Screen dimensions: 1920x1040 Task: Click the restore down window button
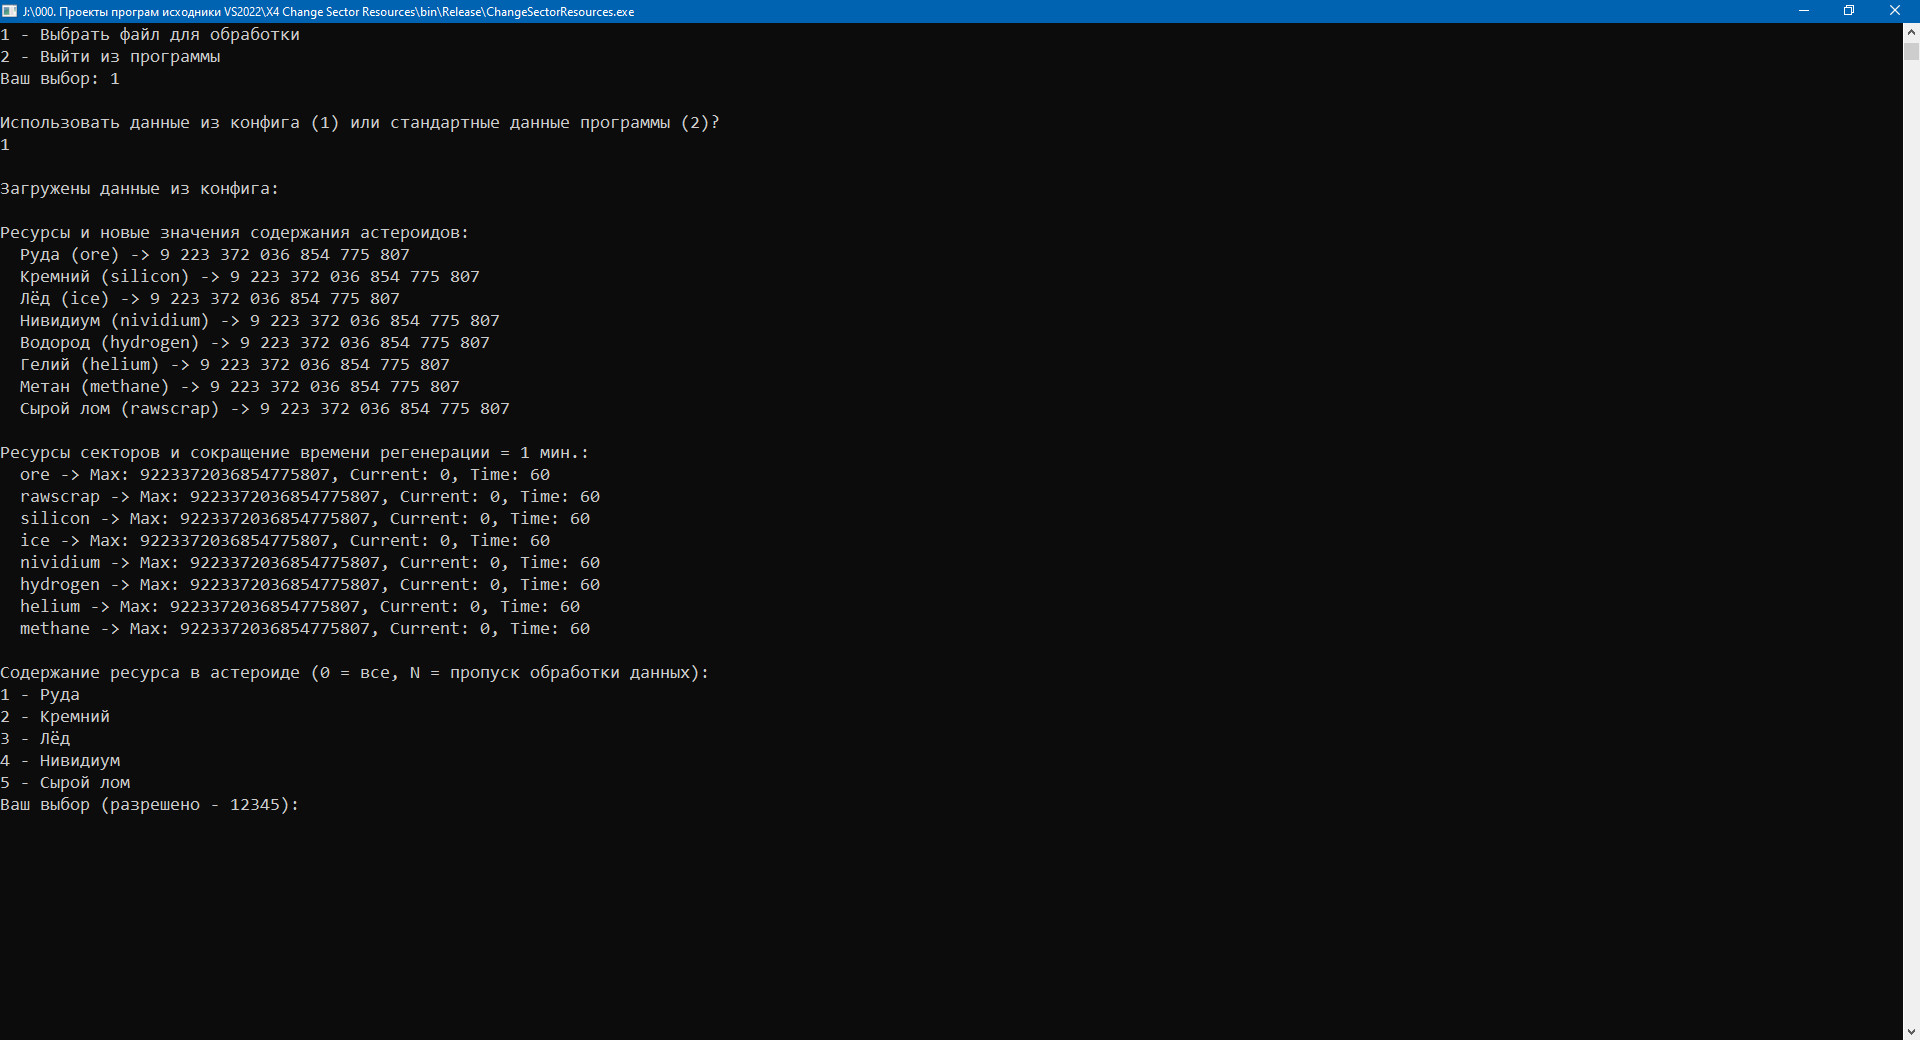coord(1849,11)
